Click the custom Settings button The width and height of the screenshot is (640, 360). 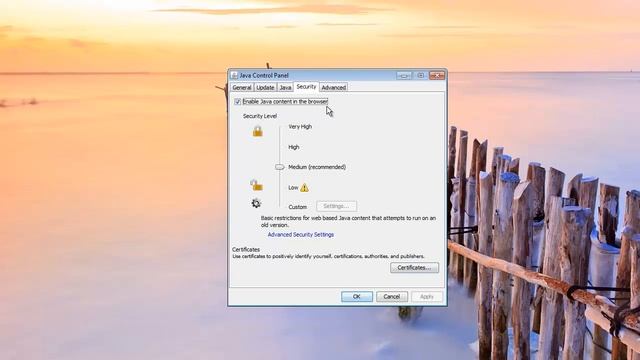pos(337,206)
